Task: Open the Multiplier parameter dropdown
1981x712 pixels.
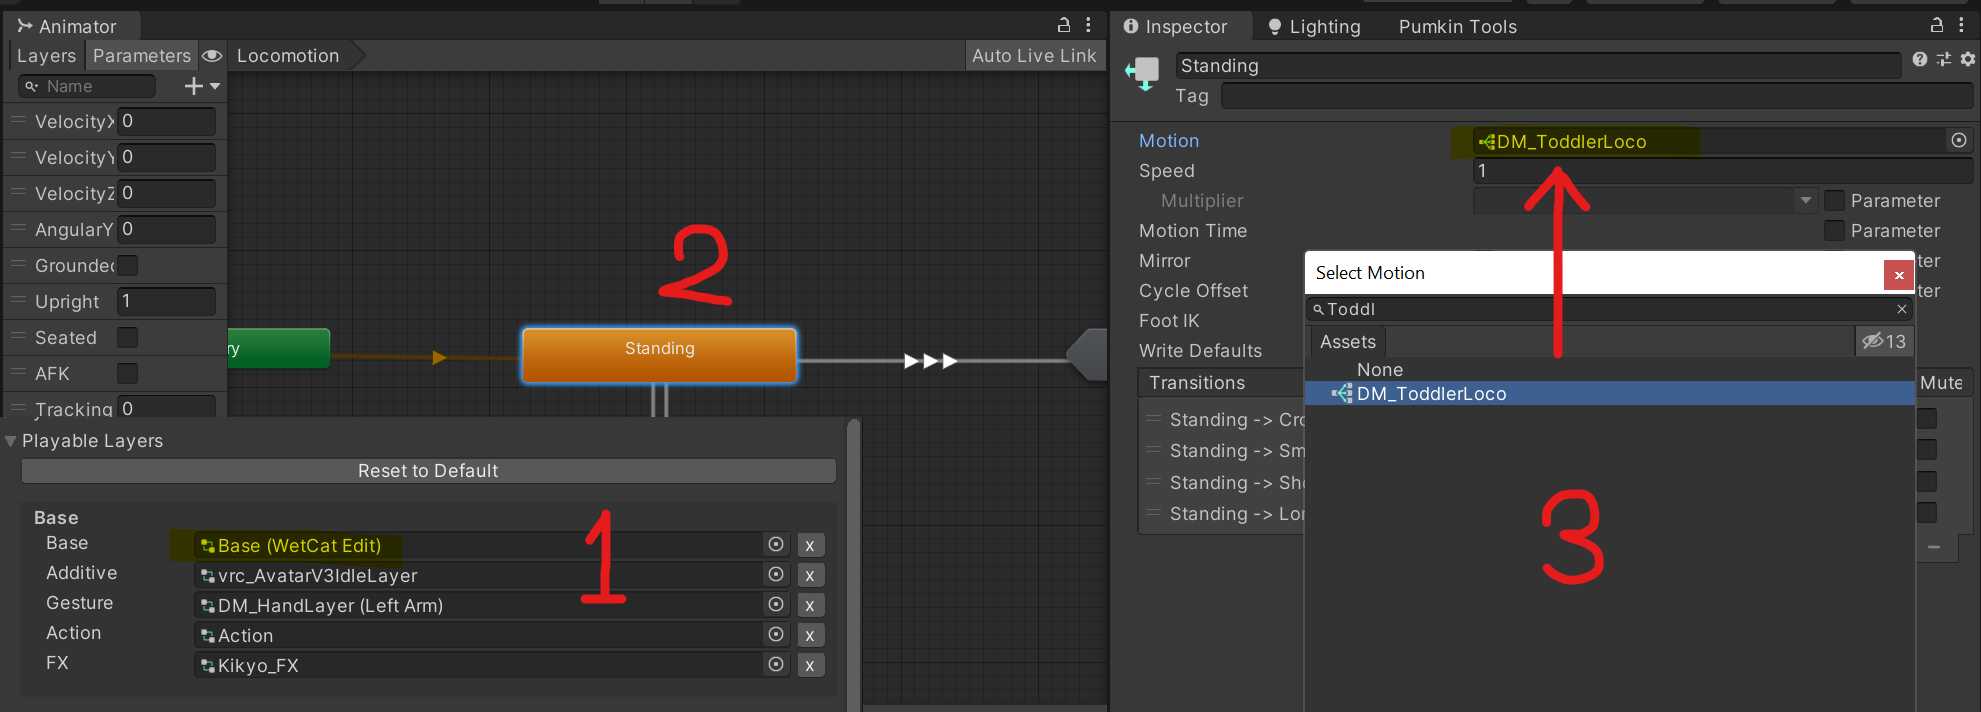Action: pyautogui.click(x=1805, y=201)
